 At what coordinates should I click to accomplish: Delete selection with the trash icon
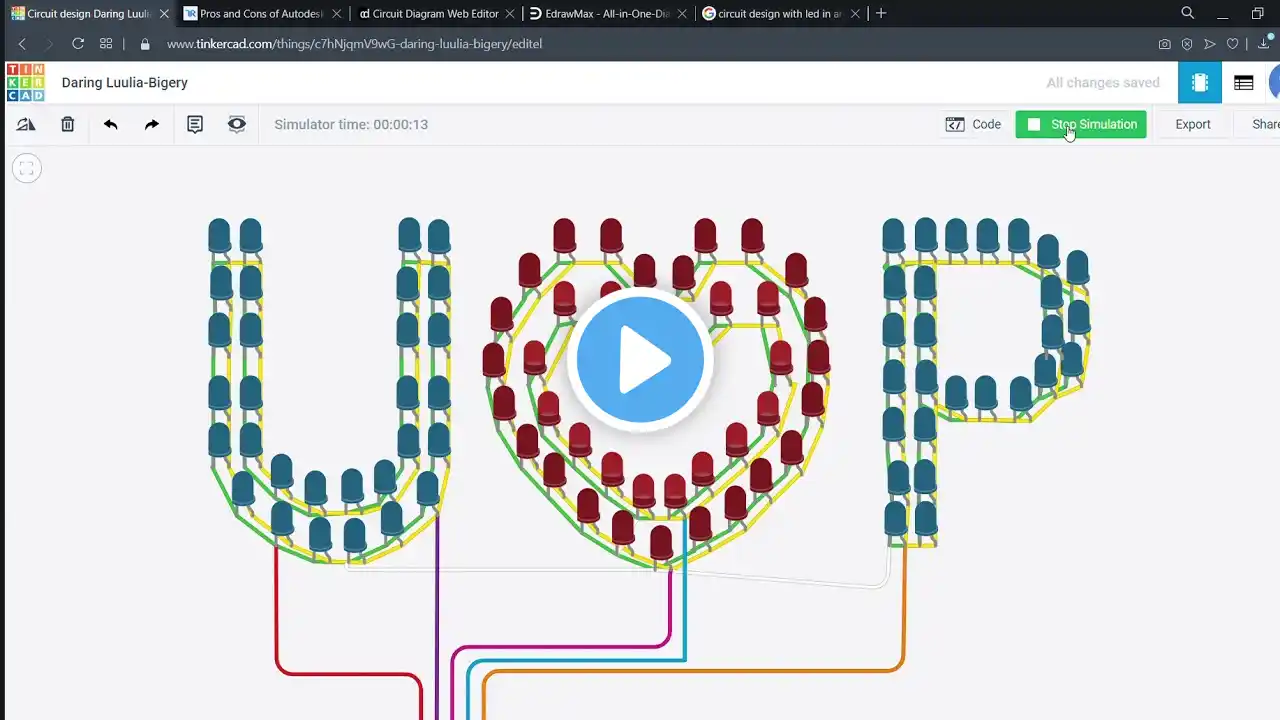pos(68,124)
